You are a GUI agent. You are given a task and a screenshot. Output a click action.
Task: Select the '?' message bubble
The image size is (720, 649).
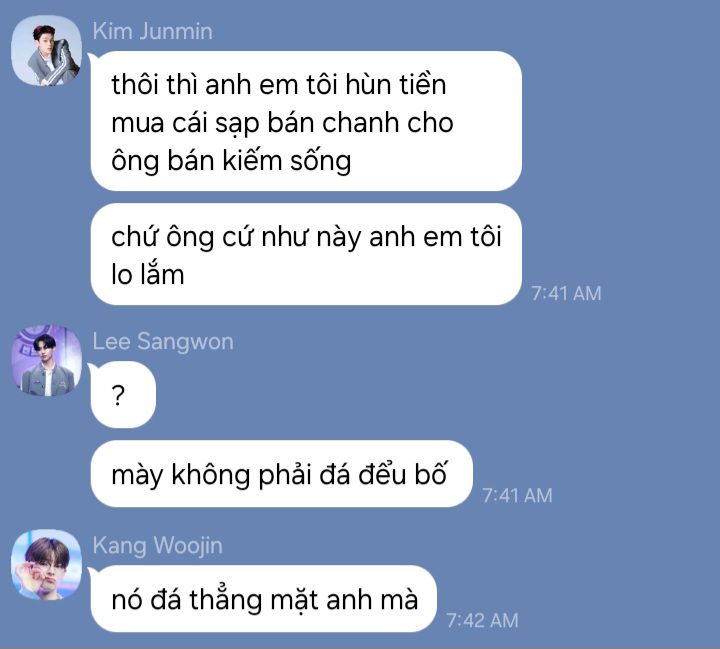pyautogui.click(x=123, y=395)
